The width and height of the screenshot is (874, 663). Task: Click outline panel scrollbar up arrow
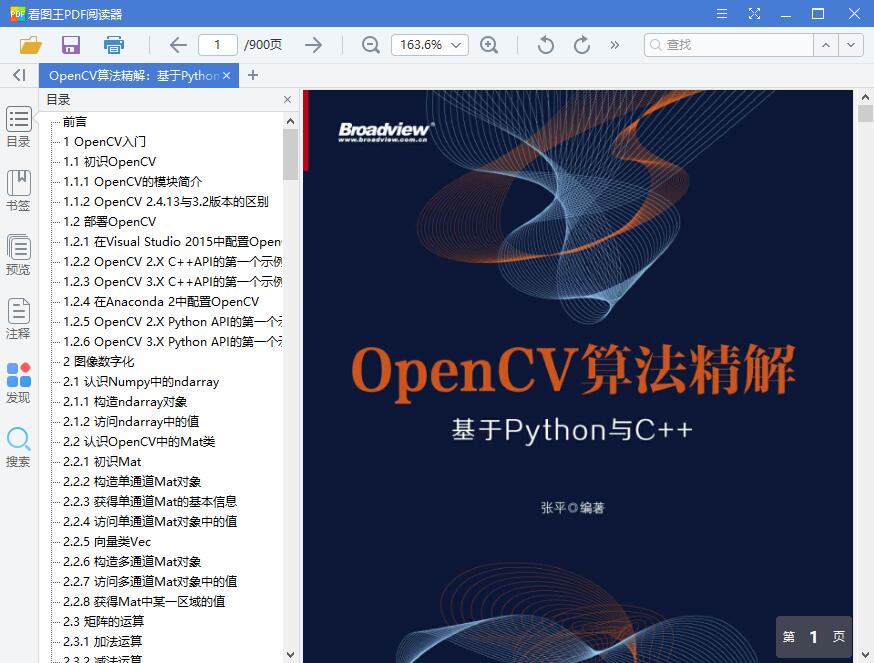click(290, 121)
